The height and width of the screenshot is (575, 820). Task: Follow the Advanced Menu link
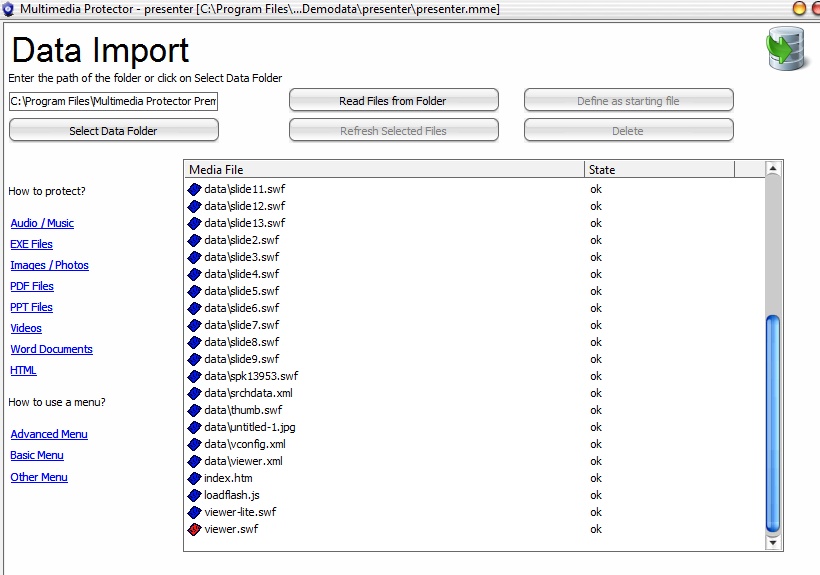[x=49, y=434]
